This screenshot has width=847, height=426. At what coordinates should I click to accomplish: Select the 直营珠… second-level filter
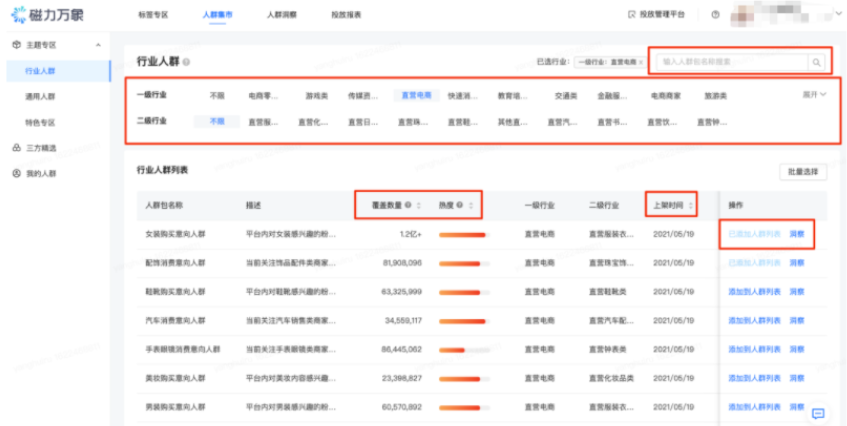pyautogui.click(x=413, y=122)
